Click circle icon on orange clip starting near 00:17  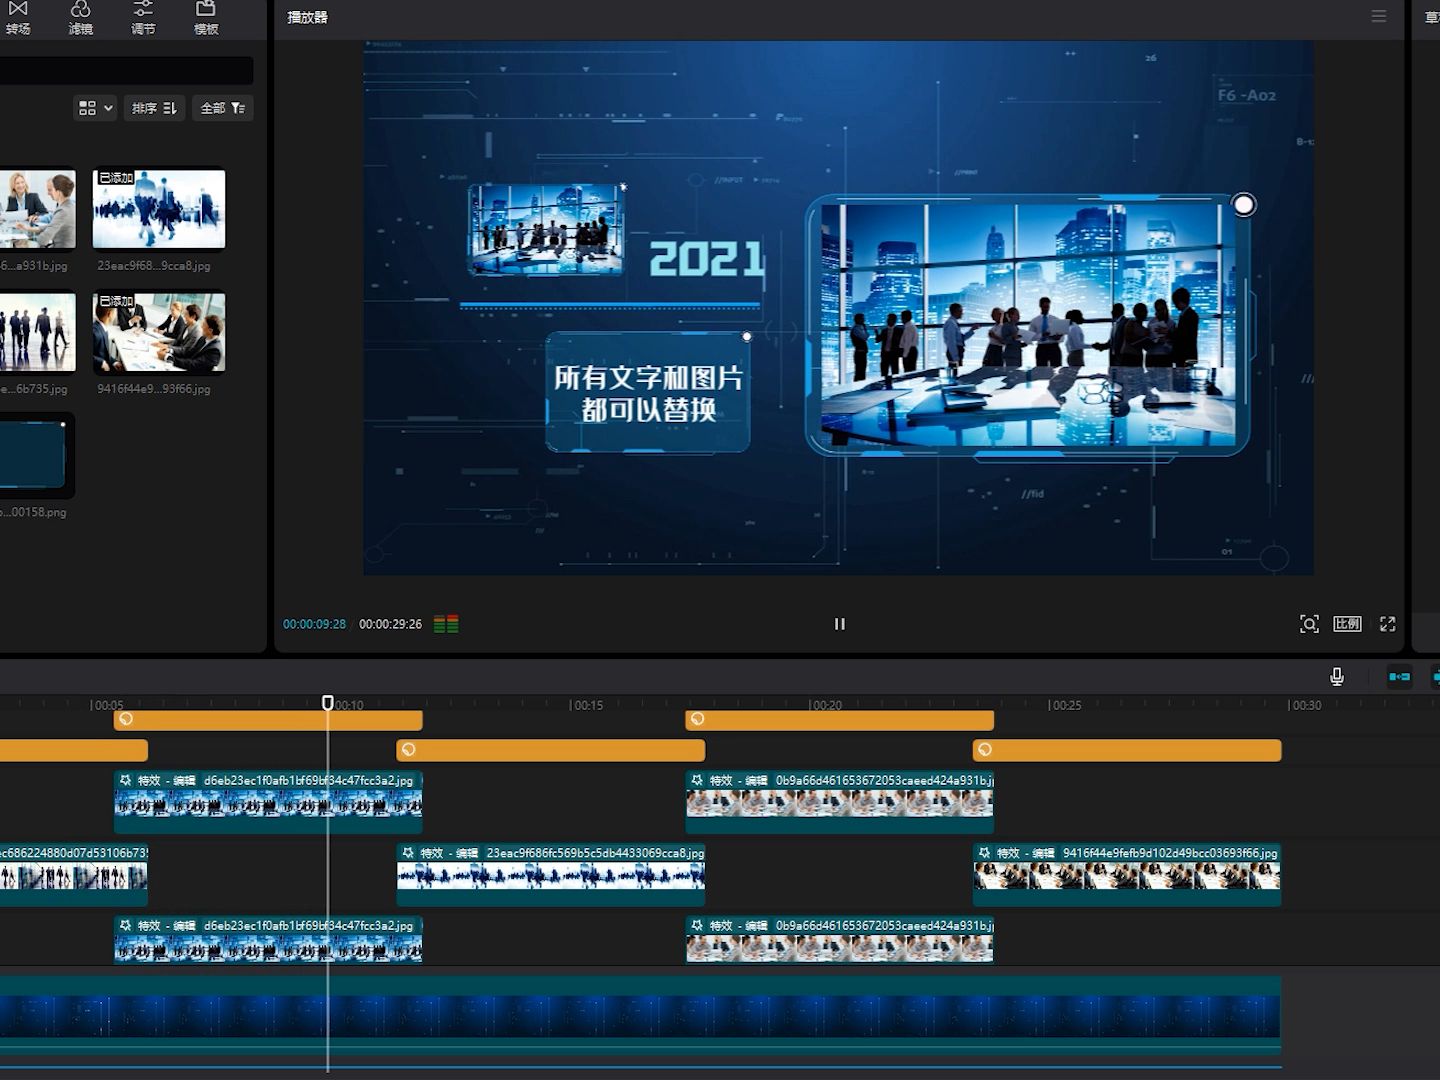[x=698, y=719]
